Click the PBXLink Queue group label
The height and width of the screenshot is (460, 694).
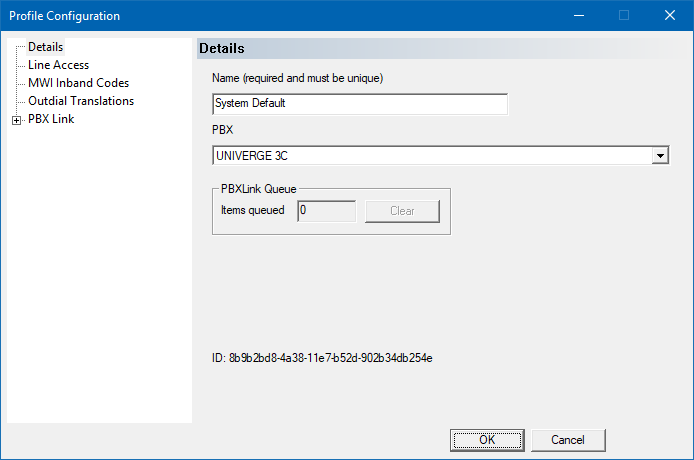click(258, 189)
